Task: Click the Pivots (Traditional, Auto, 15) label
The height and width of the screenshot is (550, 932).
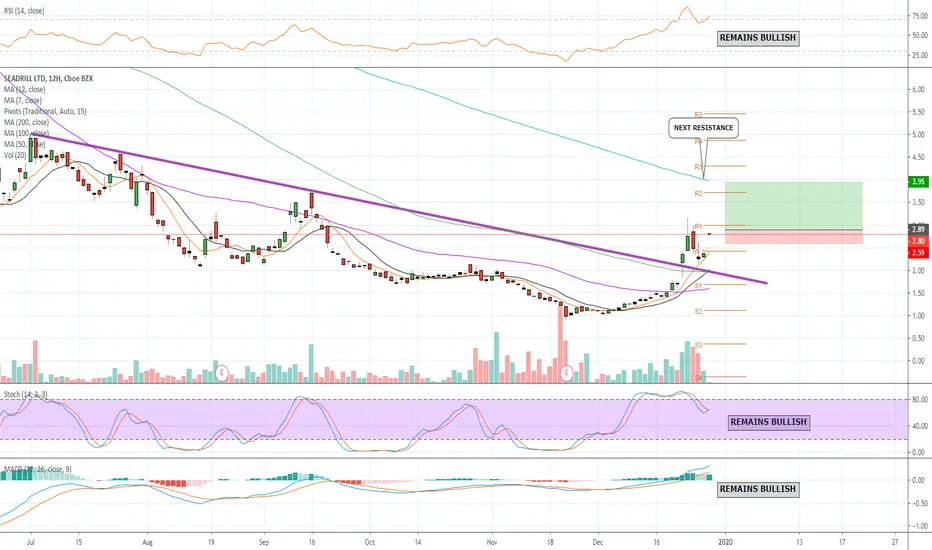Action: 45,111
